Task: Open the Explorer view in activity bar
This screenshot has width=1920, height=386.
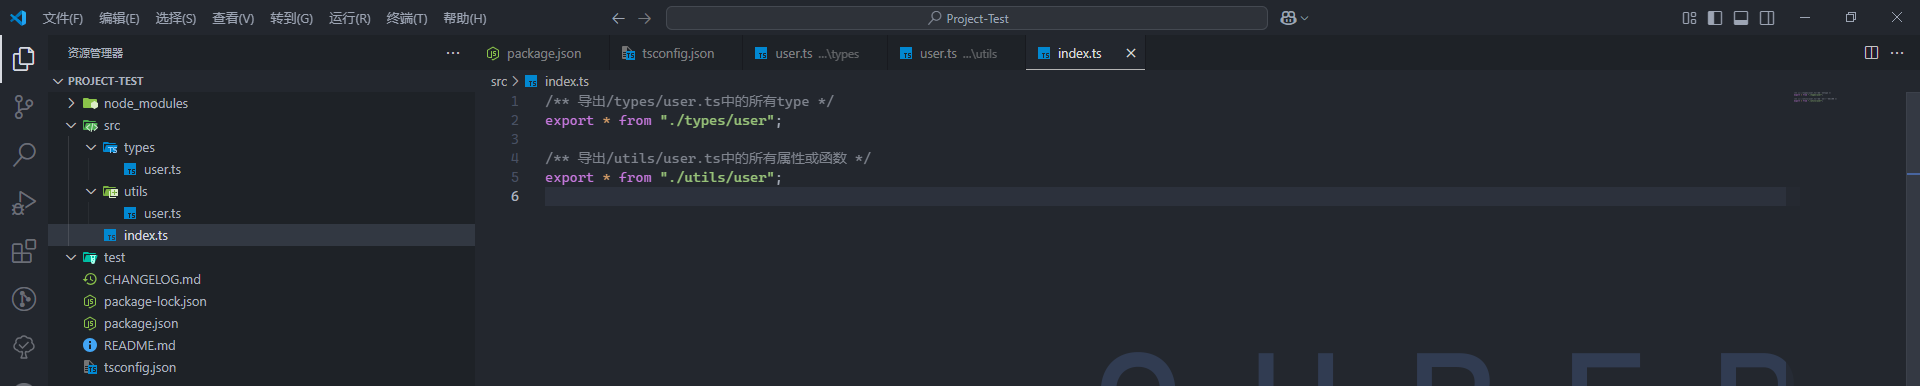Action: pyautogui.click(x=24, y=59)
